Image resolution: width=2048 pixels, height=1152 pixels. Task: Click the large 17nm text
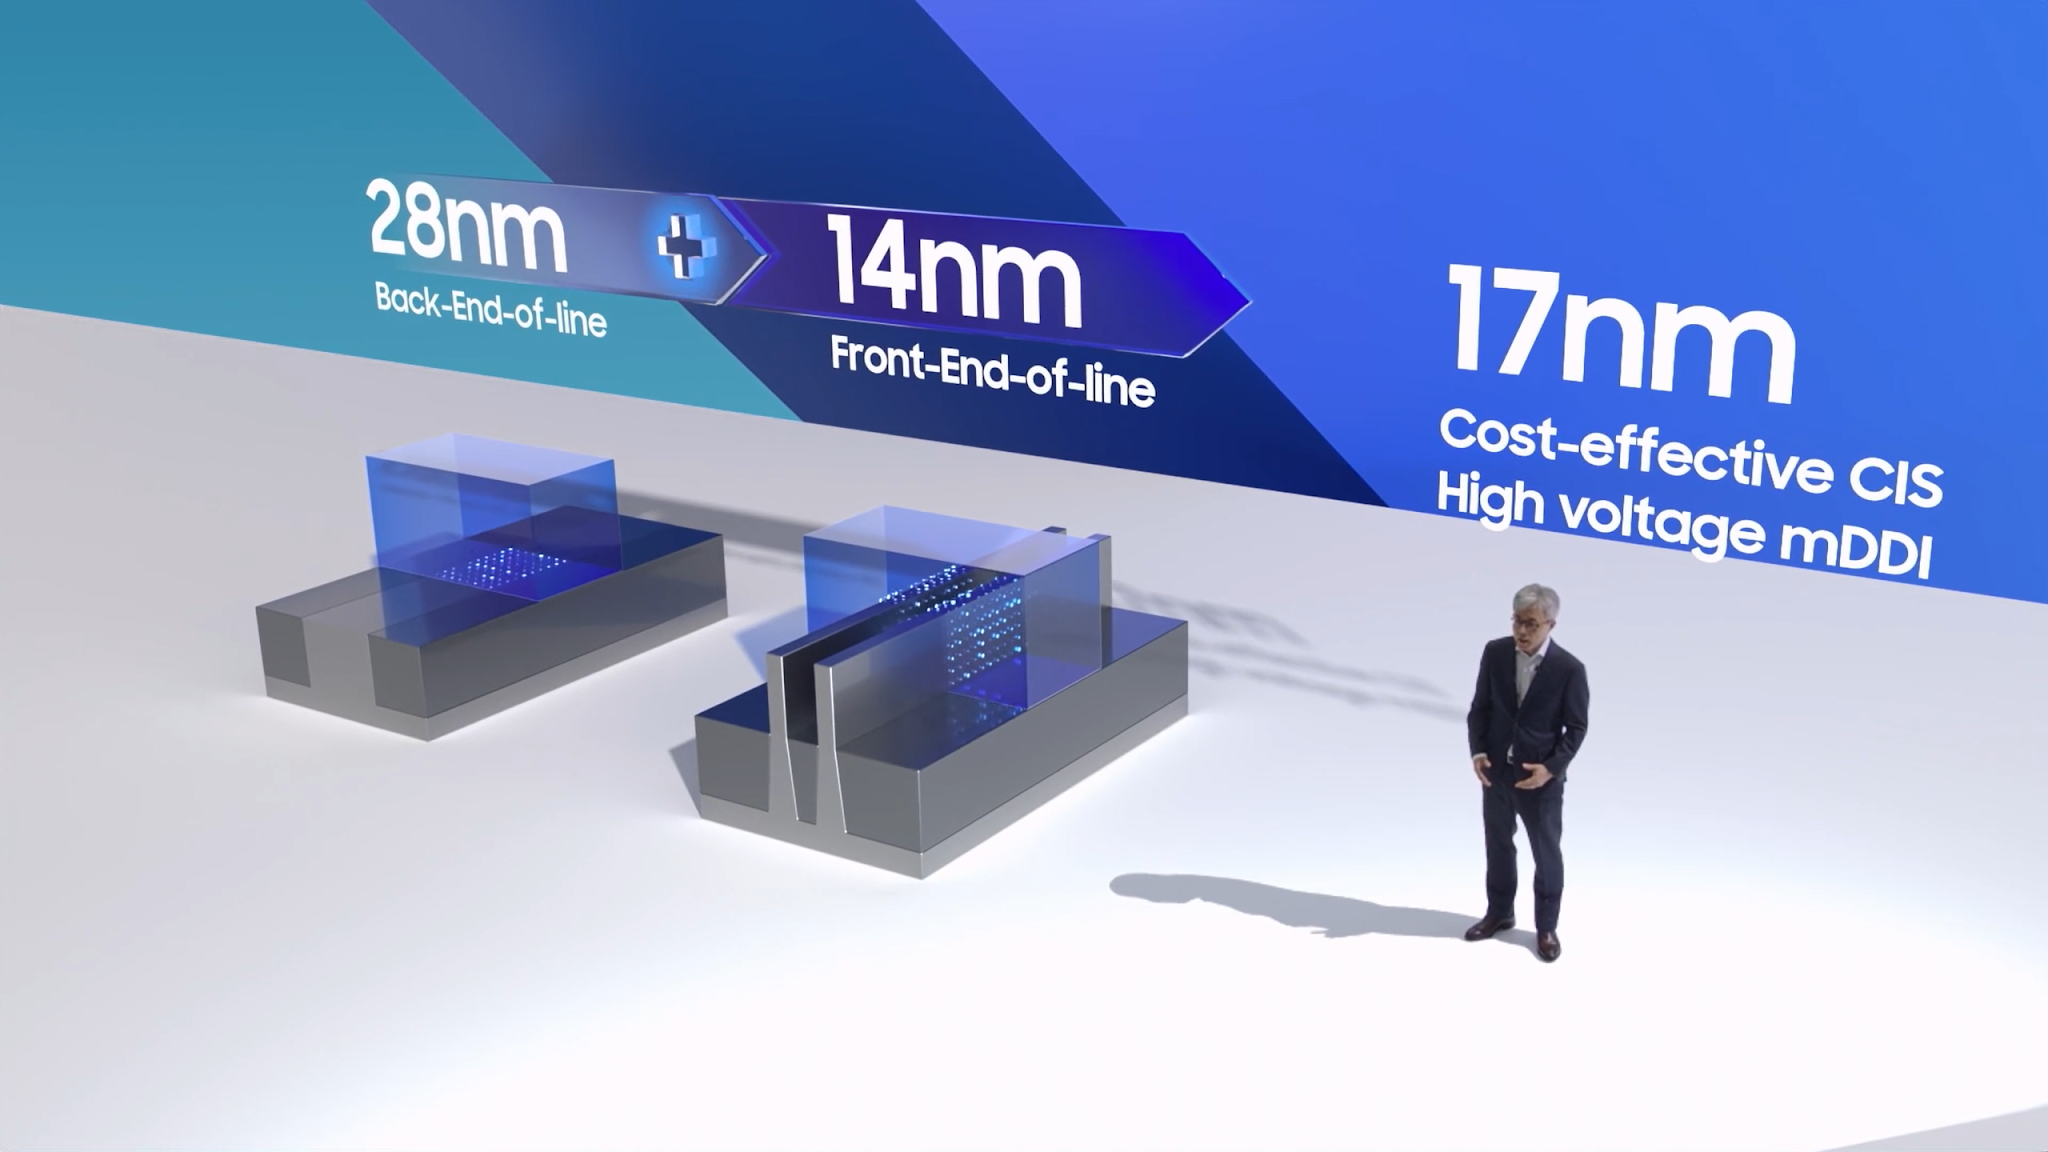[x=1618, y=334]
